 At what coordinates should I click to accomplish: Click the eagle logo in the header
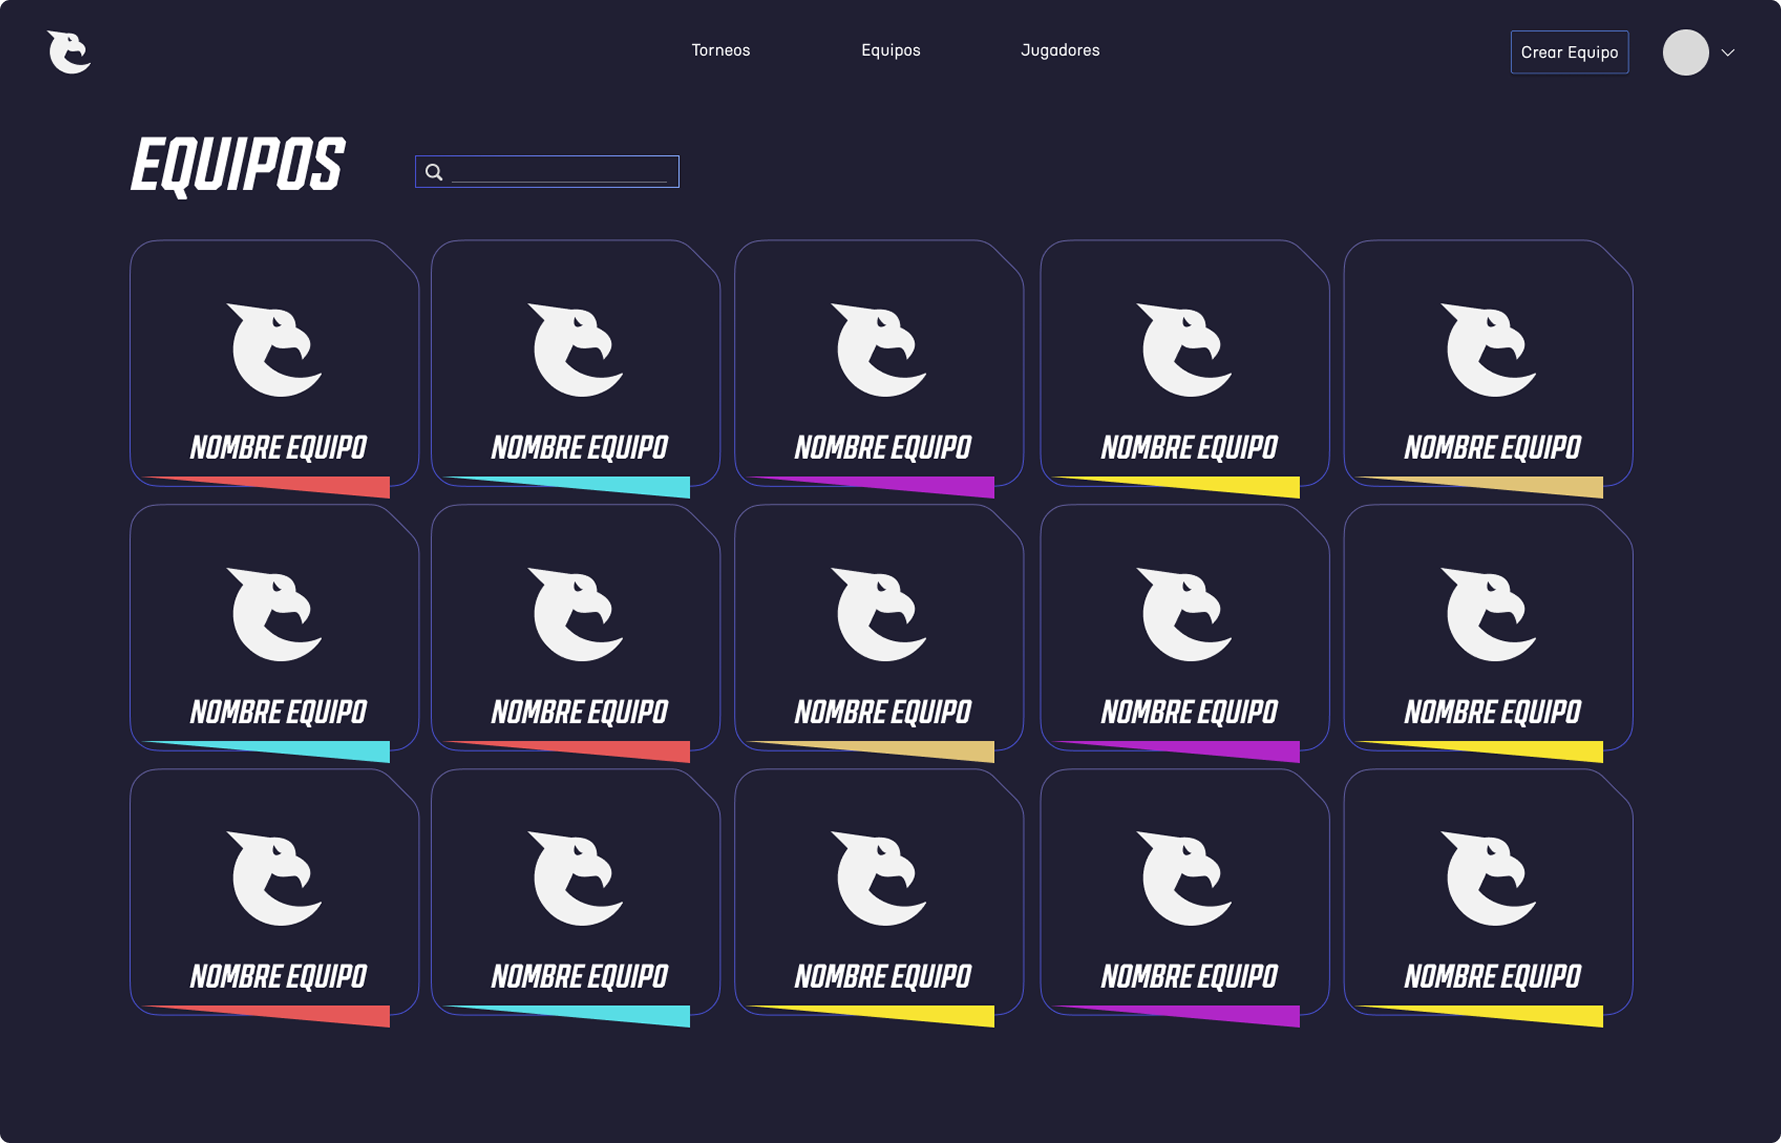69,52
